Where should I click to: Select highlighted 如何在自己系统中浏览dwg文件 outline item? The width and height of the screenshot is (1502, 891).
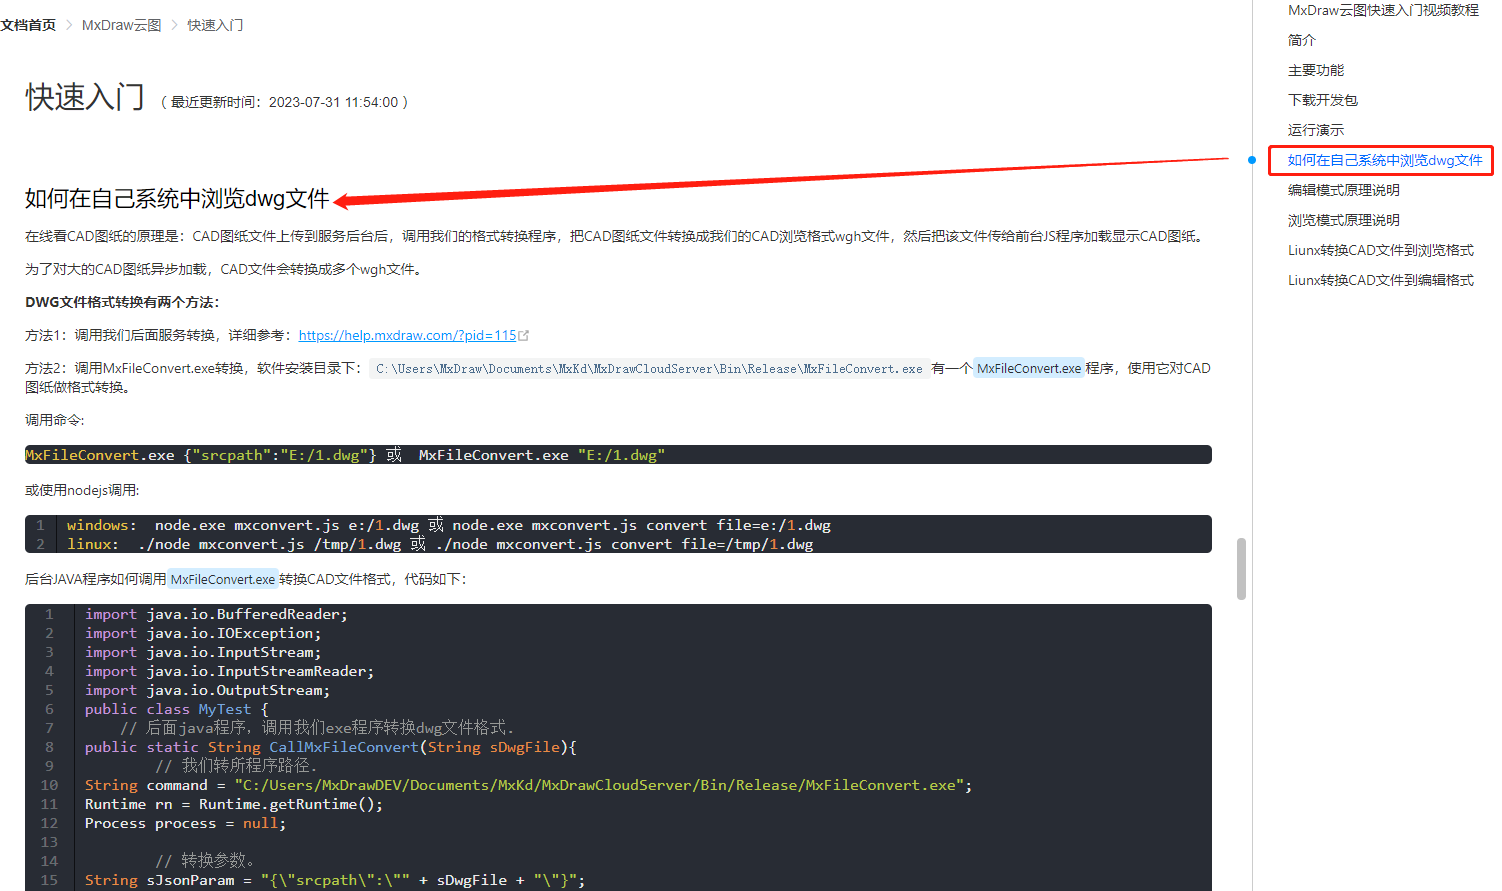coord(1384,160)
